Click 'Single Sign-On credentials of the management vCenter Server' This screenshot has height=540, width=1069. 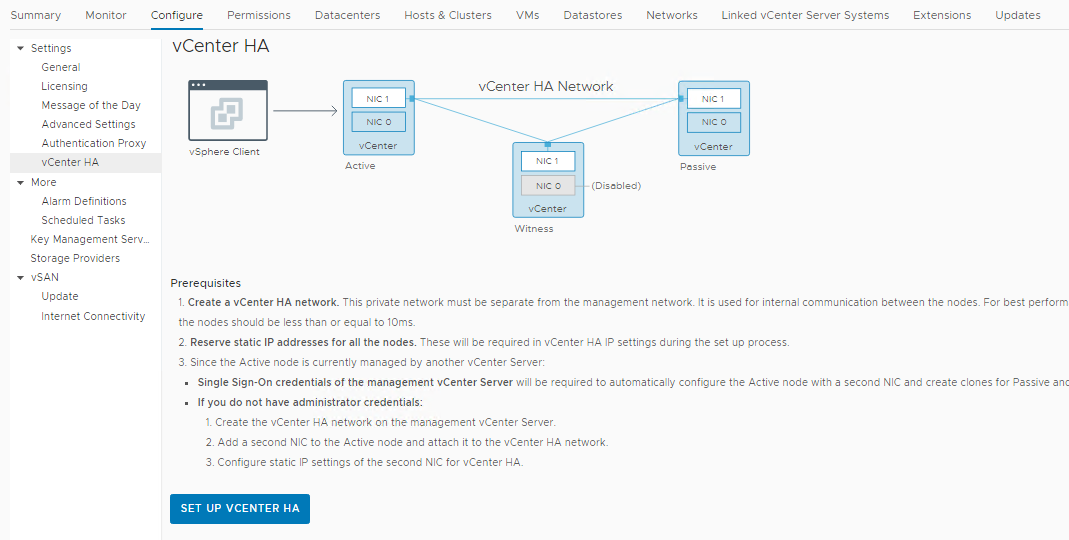point(355,382)
